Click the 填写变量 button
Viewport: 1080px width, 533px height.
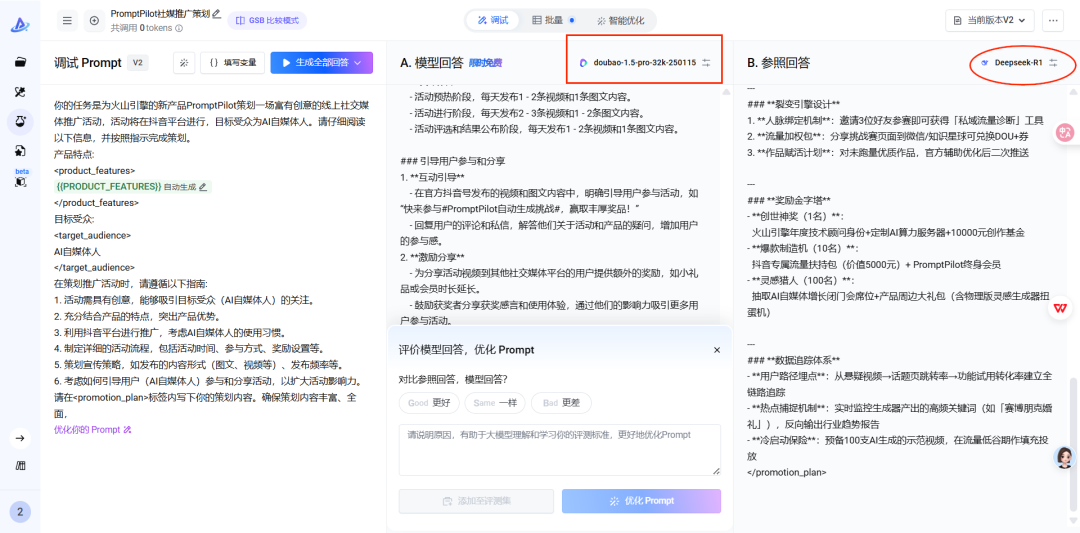tap(233, 63)
